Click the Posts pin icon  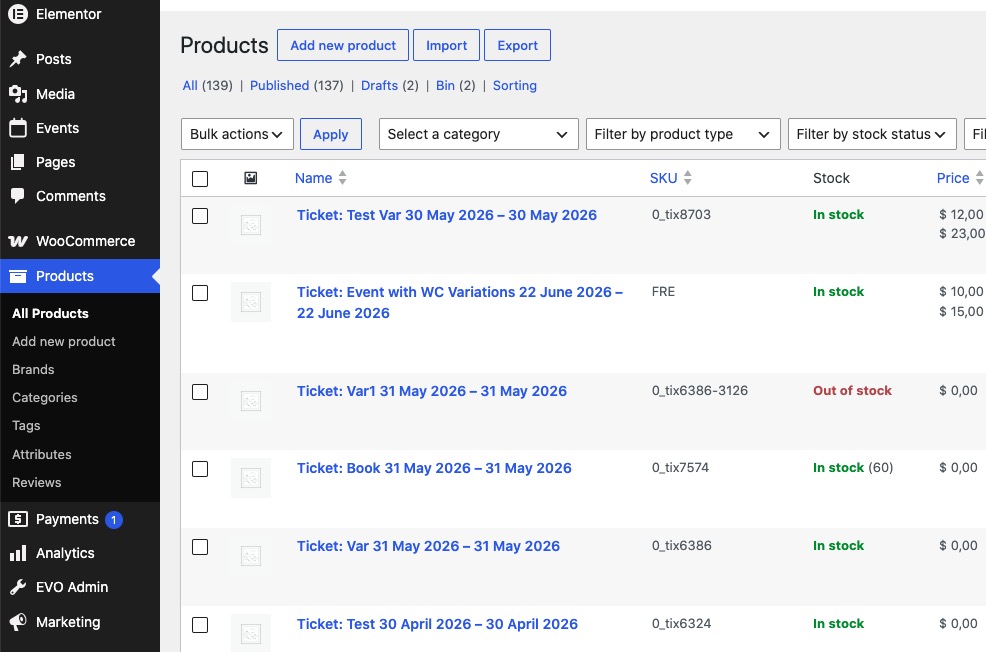pos(18,59)
